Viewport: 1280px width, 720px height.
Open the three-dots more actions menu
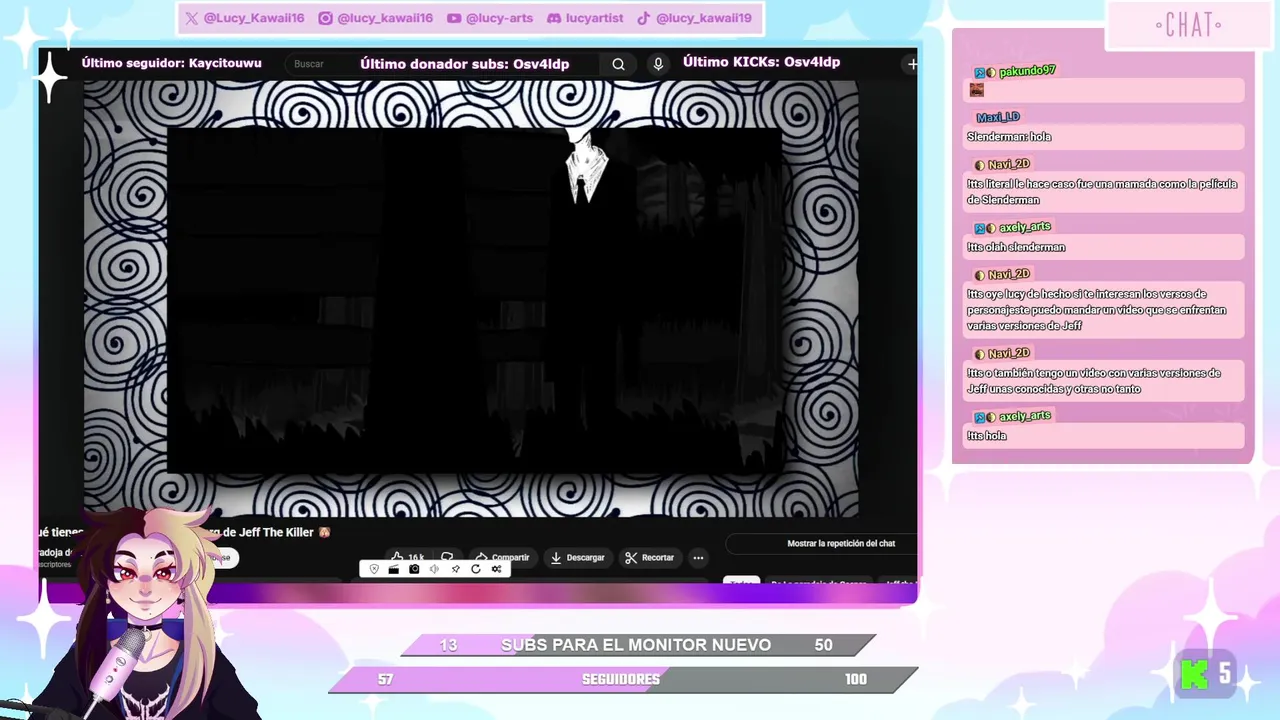pos(698,557)
